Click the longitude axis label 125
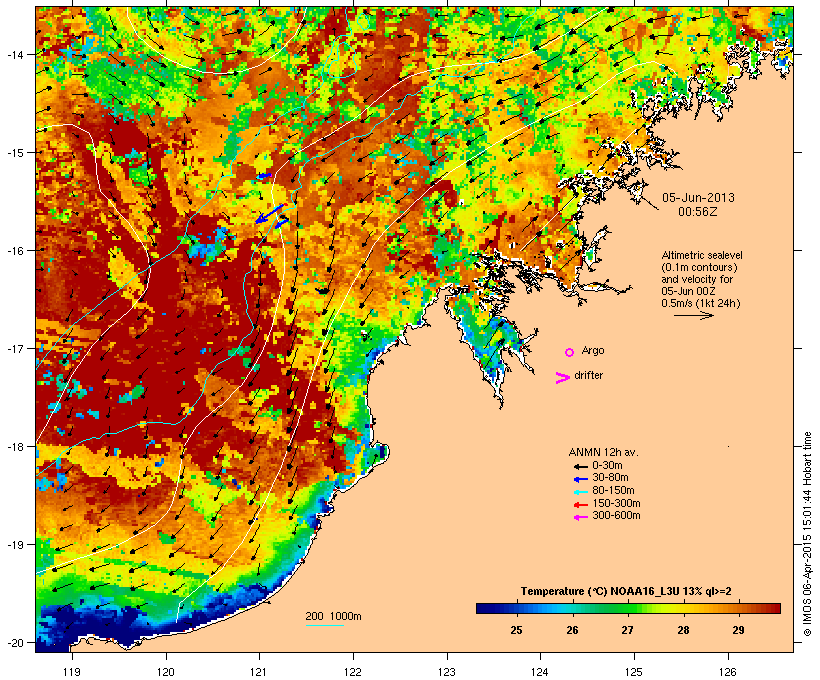Screen dimensions: 820x680 coord(634,672)
